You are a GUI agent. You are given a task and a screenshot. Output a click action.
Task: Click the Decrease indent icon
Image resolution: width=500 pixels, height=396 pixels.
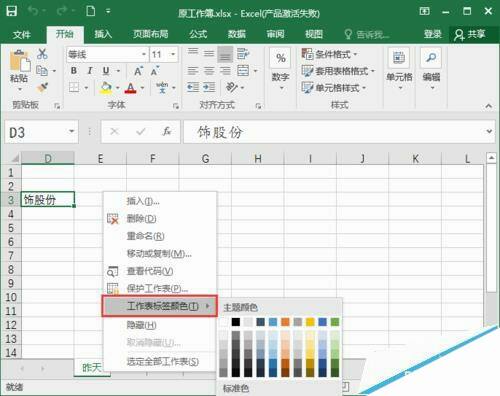193,87
